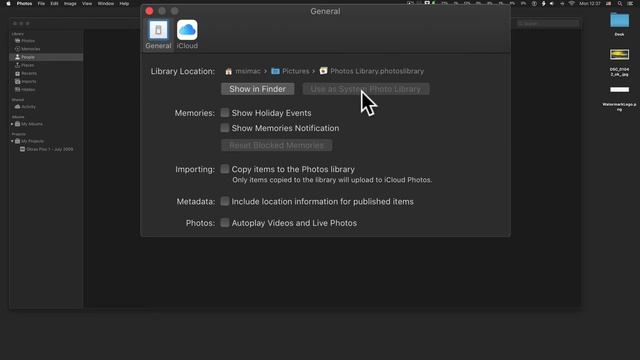Open Imports in the sidebar
This screenshot has width=640, height=360.
pos(29,82)
